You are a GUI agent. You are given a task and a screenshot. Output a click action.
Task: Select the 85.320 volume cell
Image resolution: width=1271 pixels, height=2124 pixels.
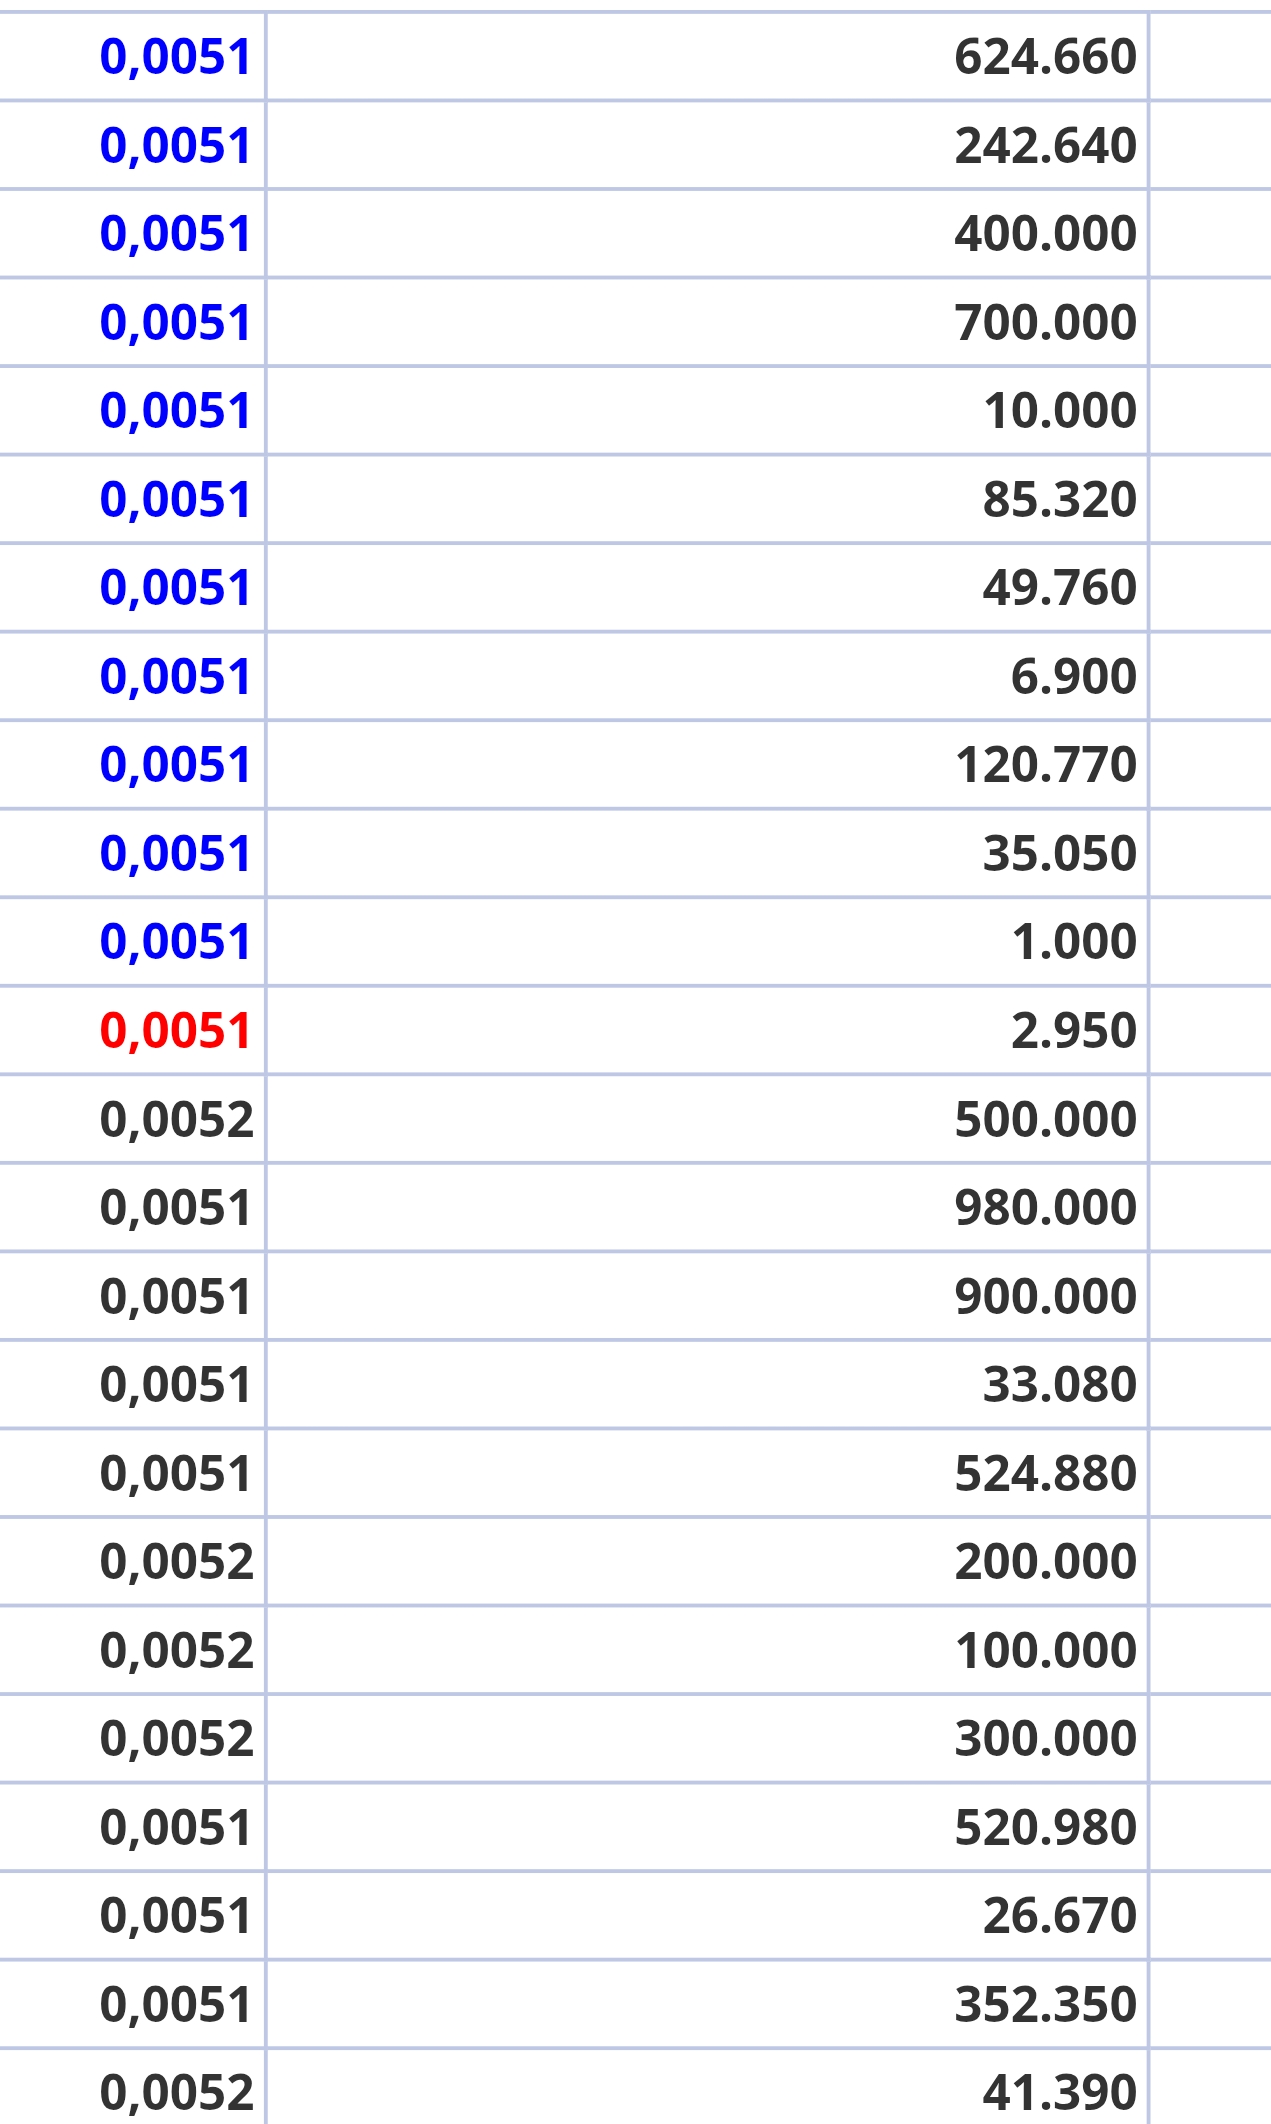point(1059,500)
